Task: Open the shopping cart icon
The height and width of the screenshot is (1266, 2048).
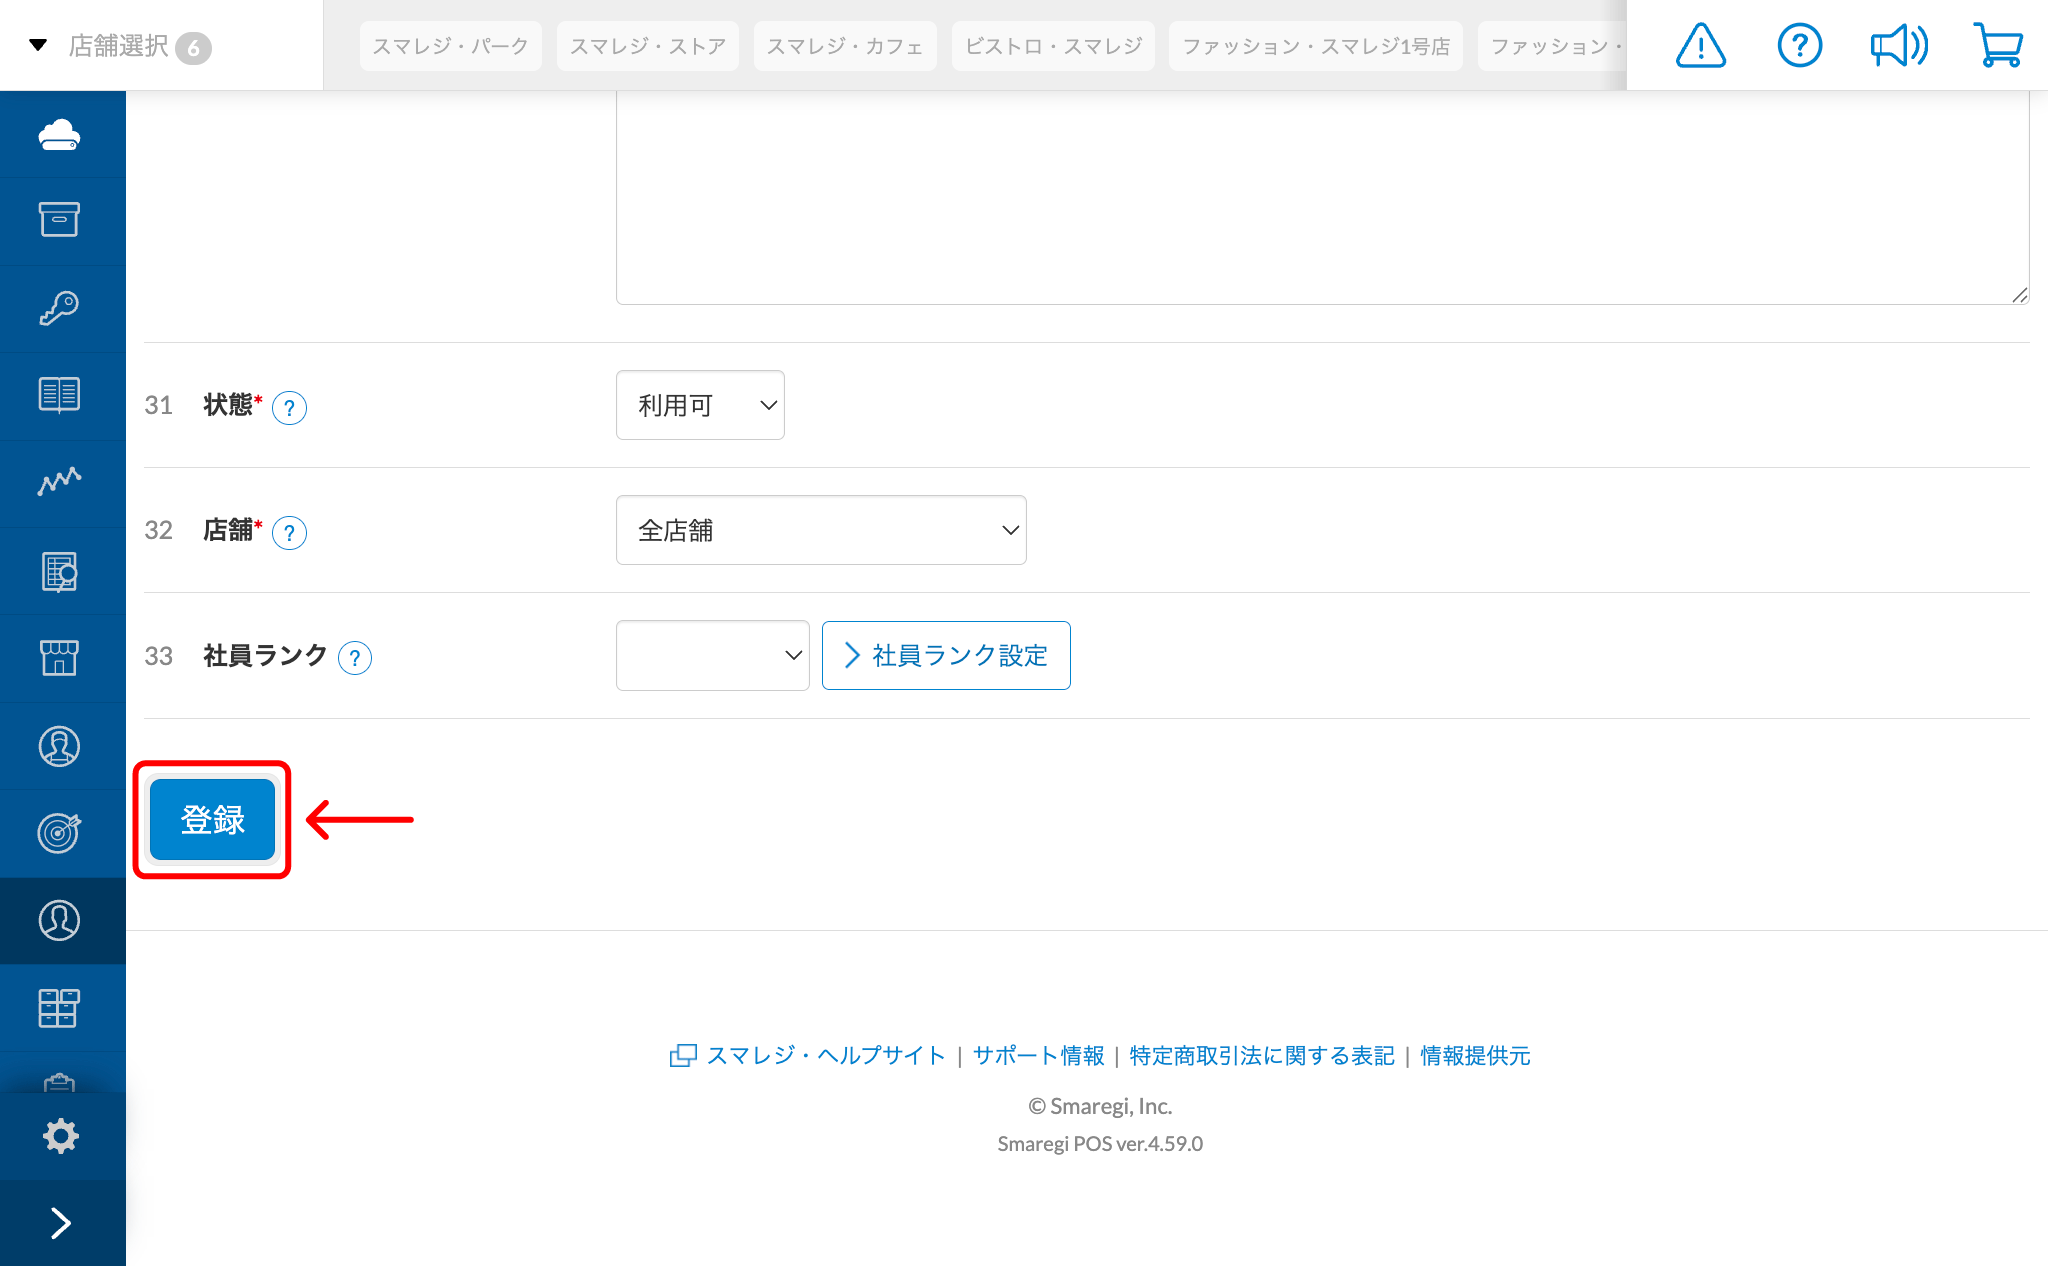Action: pyautogui.click(x=1997, y=46)
